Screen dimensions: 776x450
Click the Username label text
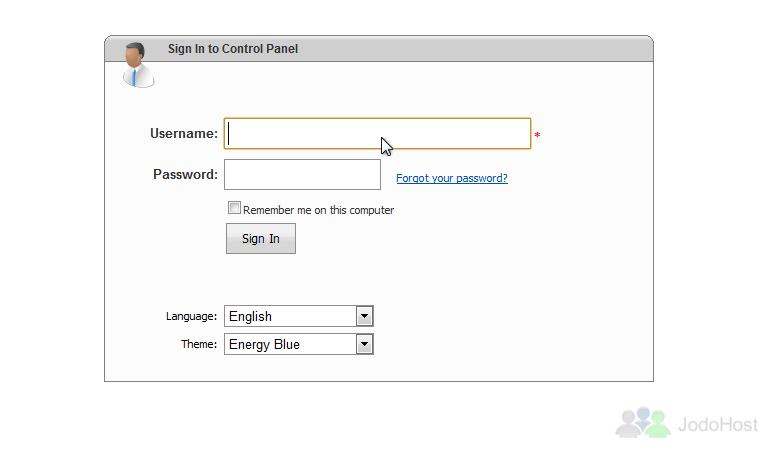tap(184, 133)
